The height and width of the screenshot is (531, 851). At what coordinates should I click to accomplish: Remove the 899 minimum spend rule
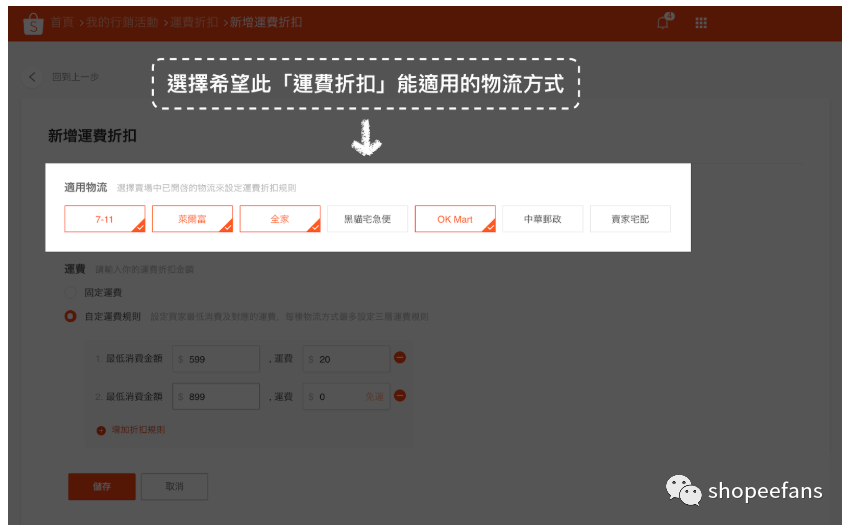(x=400, y=396)
